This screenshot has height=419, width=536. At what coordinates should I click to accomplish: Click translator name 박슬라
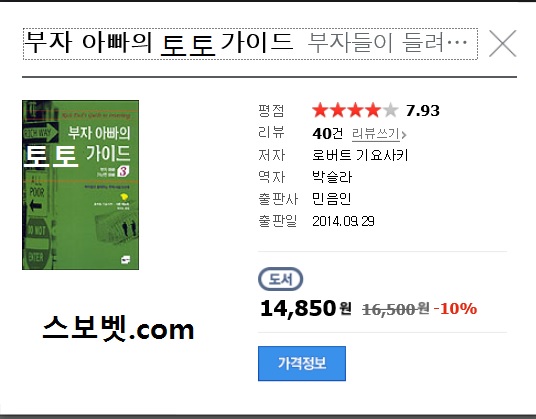coord(332,177)
